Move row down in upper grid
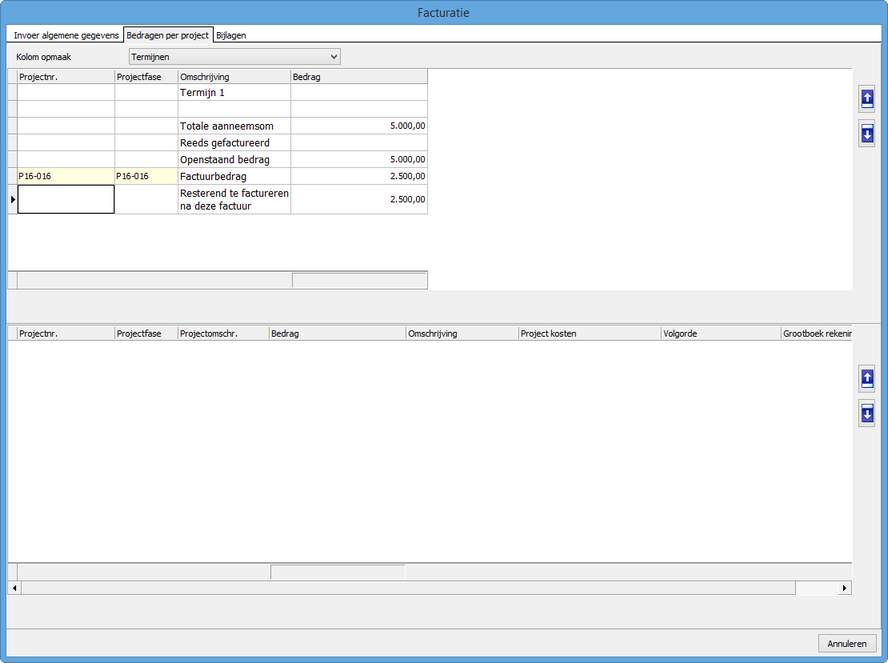The height and width of the screenshot is (663, 888). click(x=866, y=134)
